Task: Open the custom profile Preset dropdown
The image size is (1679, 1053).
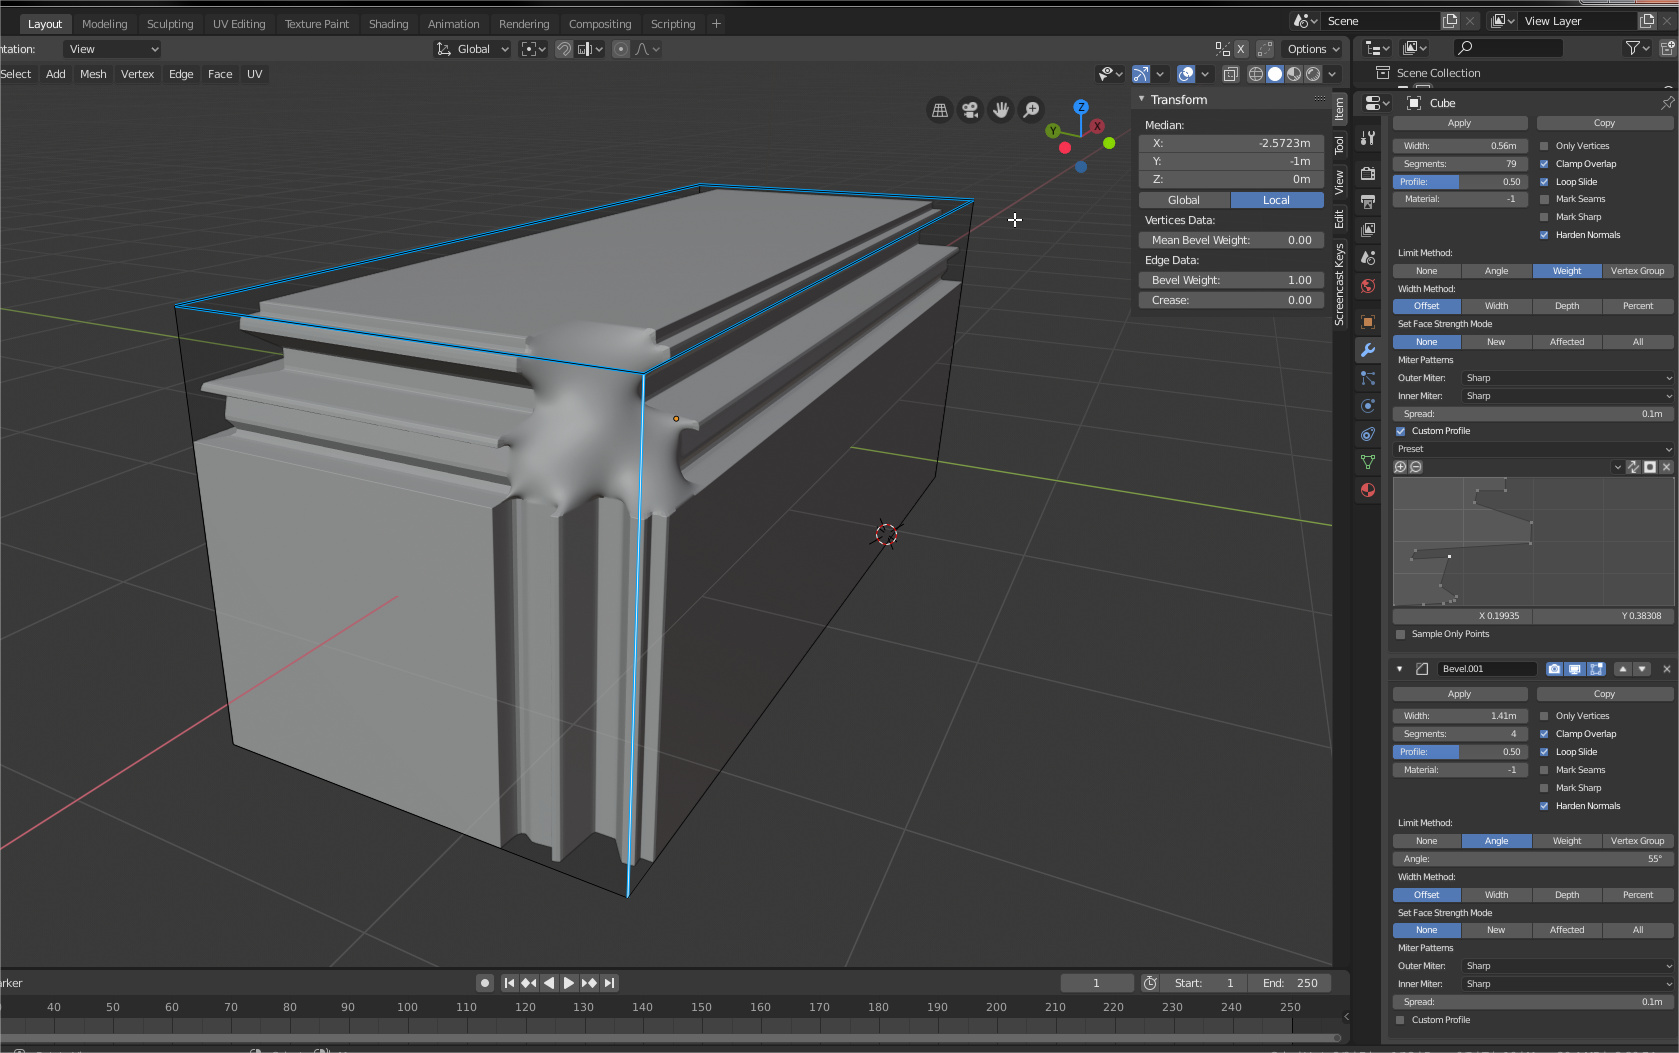Action: [1533, 449]
